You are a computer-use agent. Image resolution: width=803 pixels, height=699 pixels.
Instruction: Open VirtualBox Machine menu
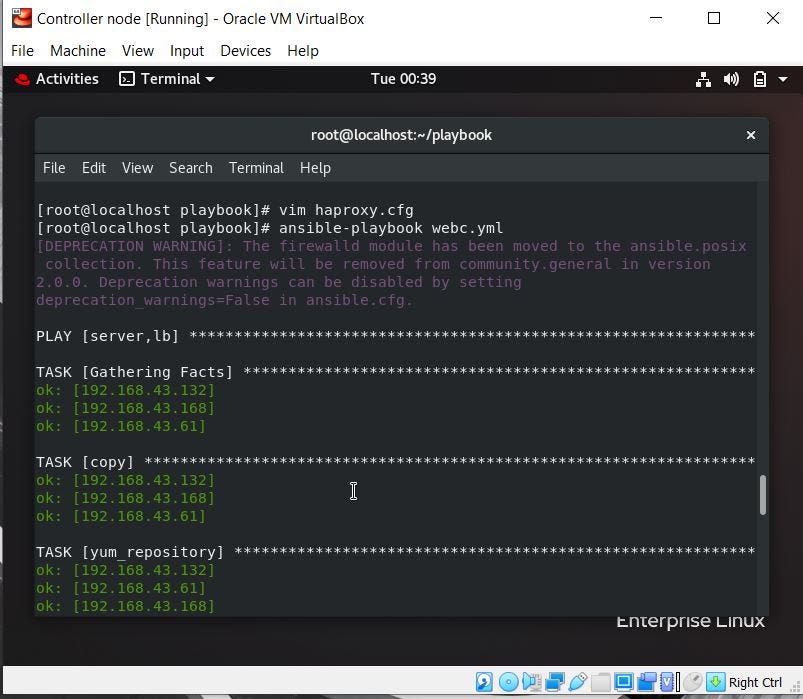pyautogui.click(x=78, y=51)
